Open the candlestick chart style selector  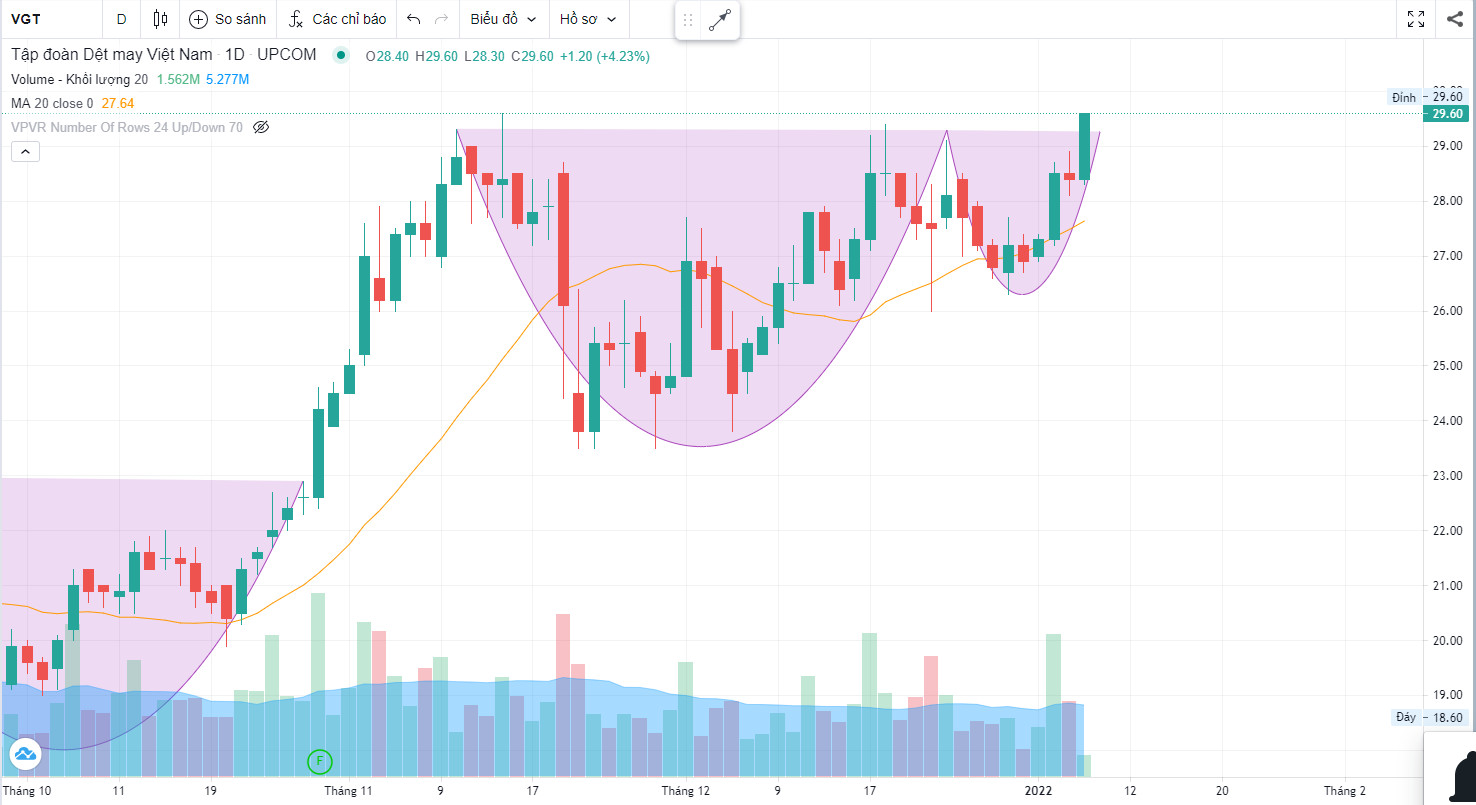pyautogui.click(x=160, y=19)
